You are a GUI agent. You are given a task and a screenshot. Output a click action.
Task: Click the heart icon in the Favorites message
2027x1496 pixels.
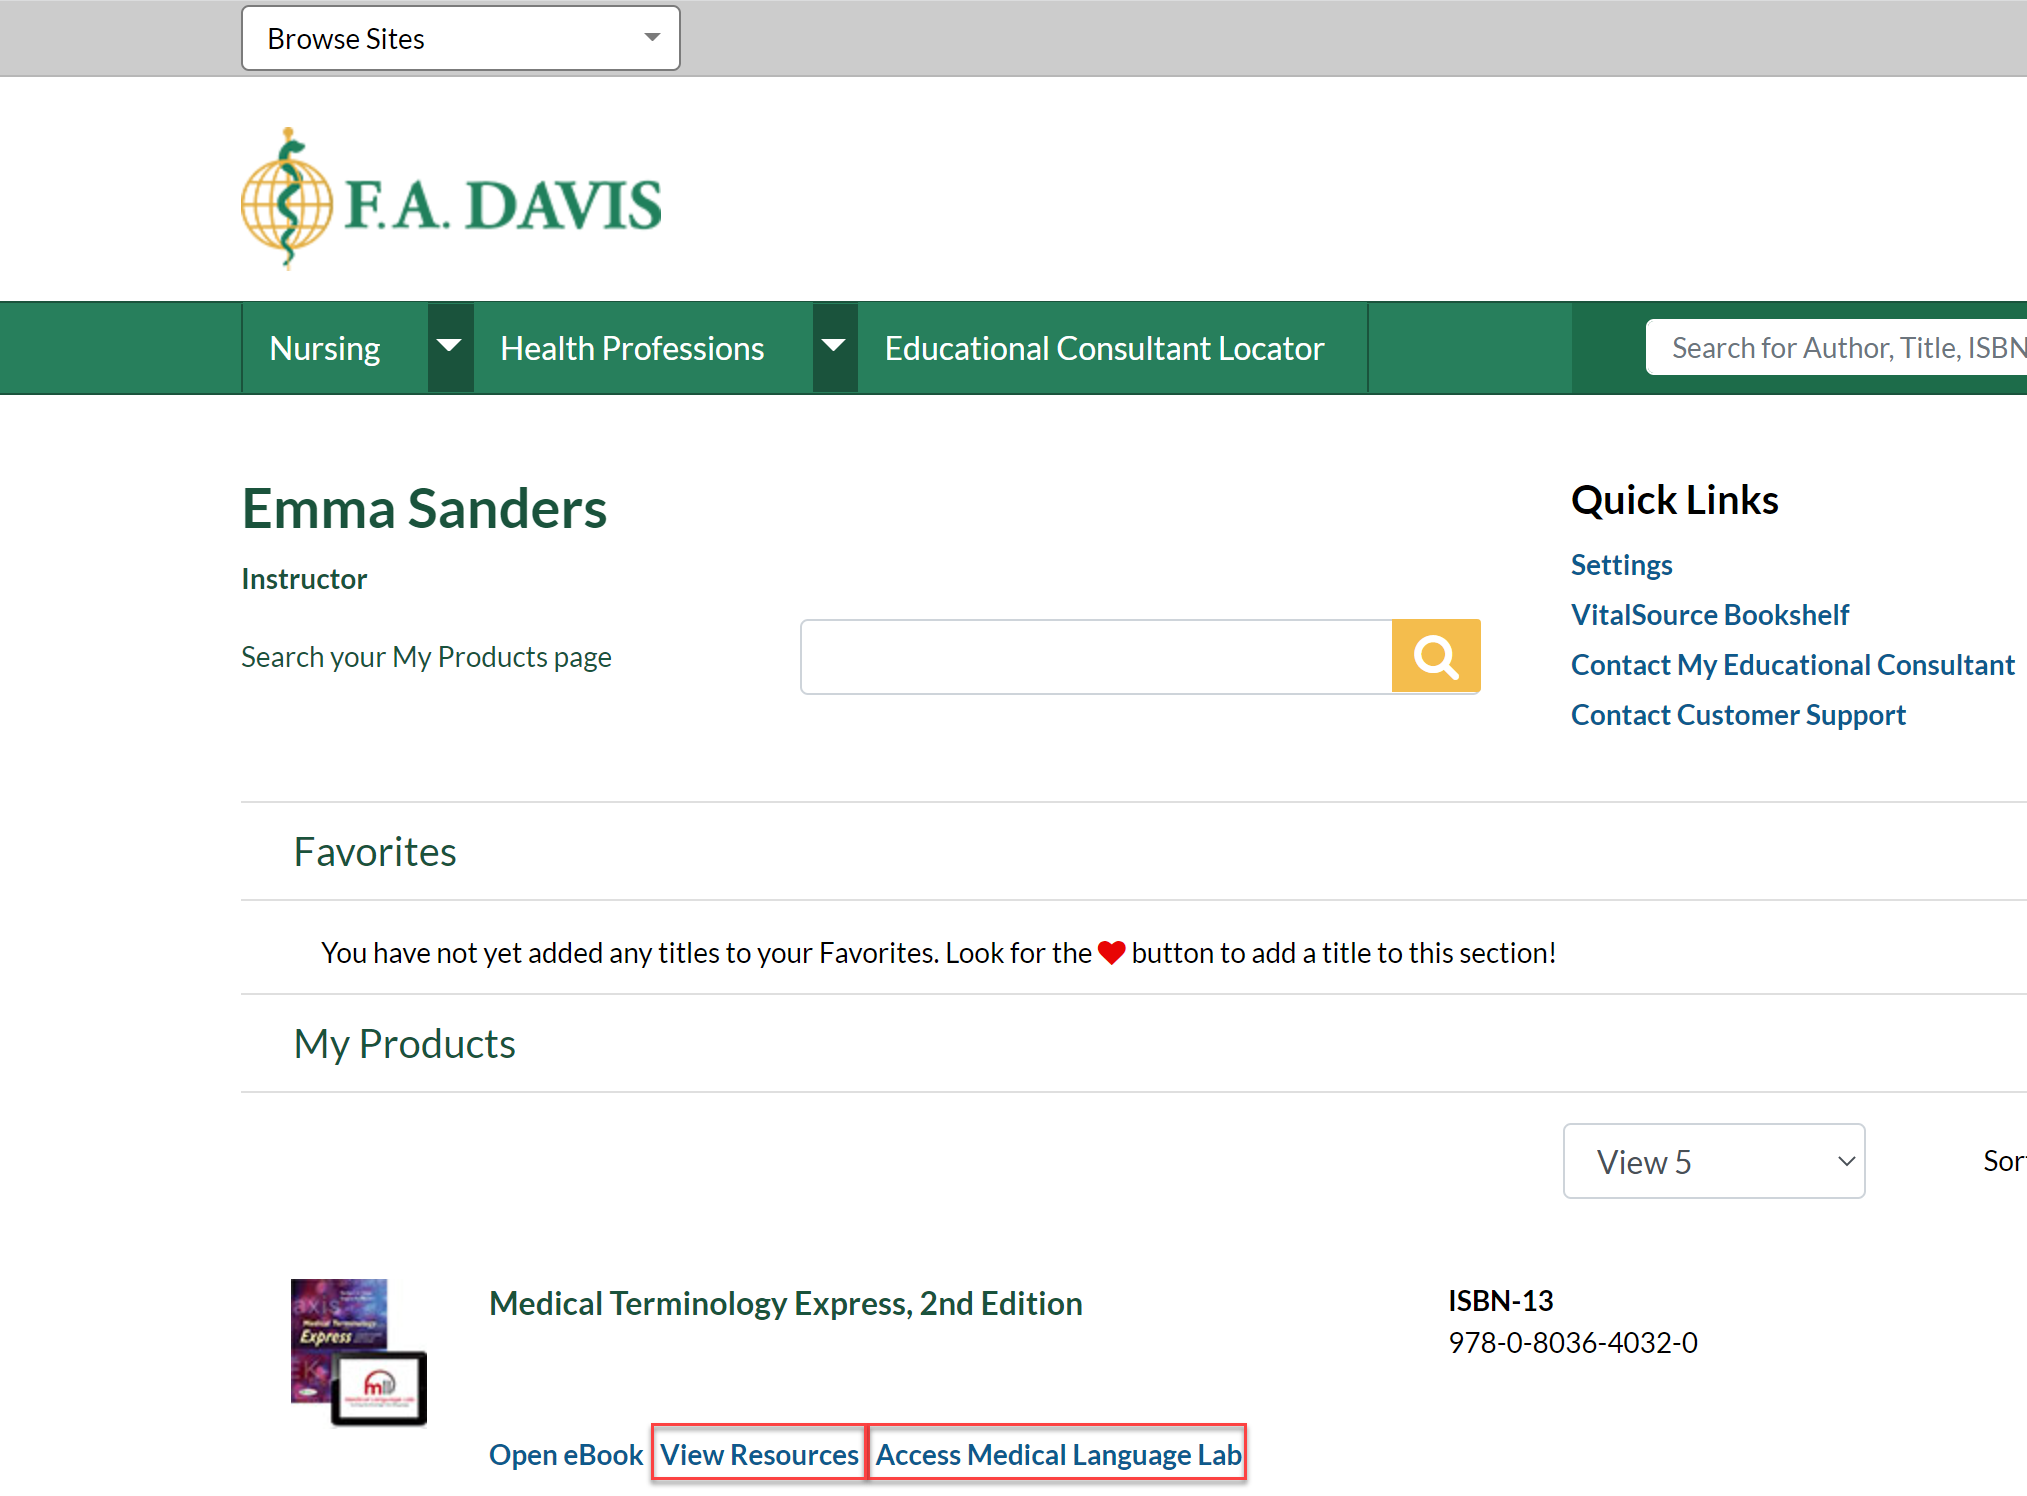tap(1111, 952)
